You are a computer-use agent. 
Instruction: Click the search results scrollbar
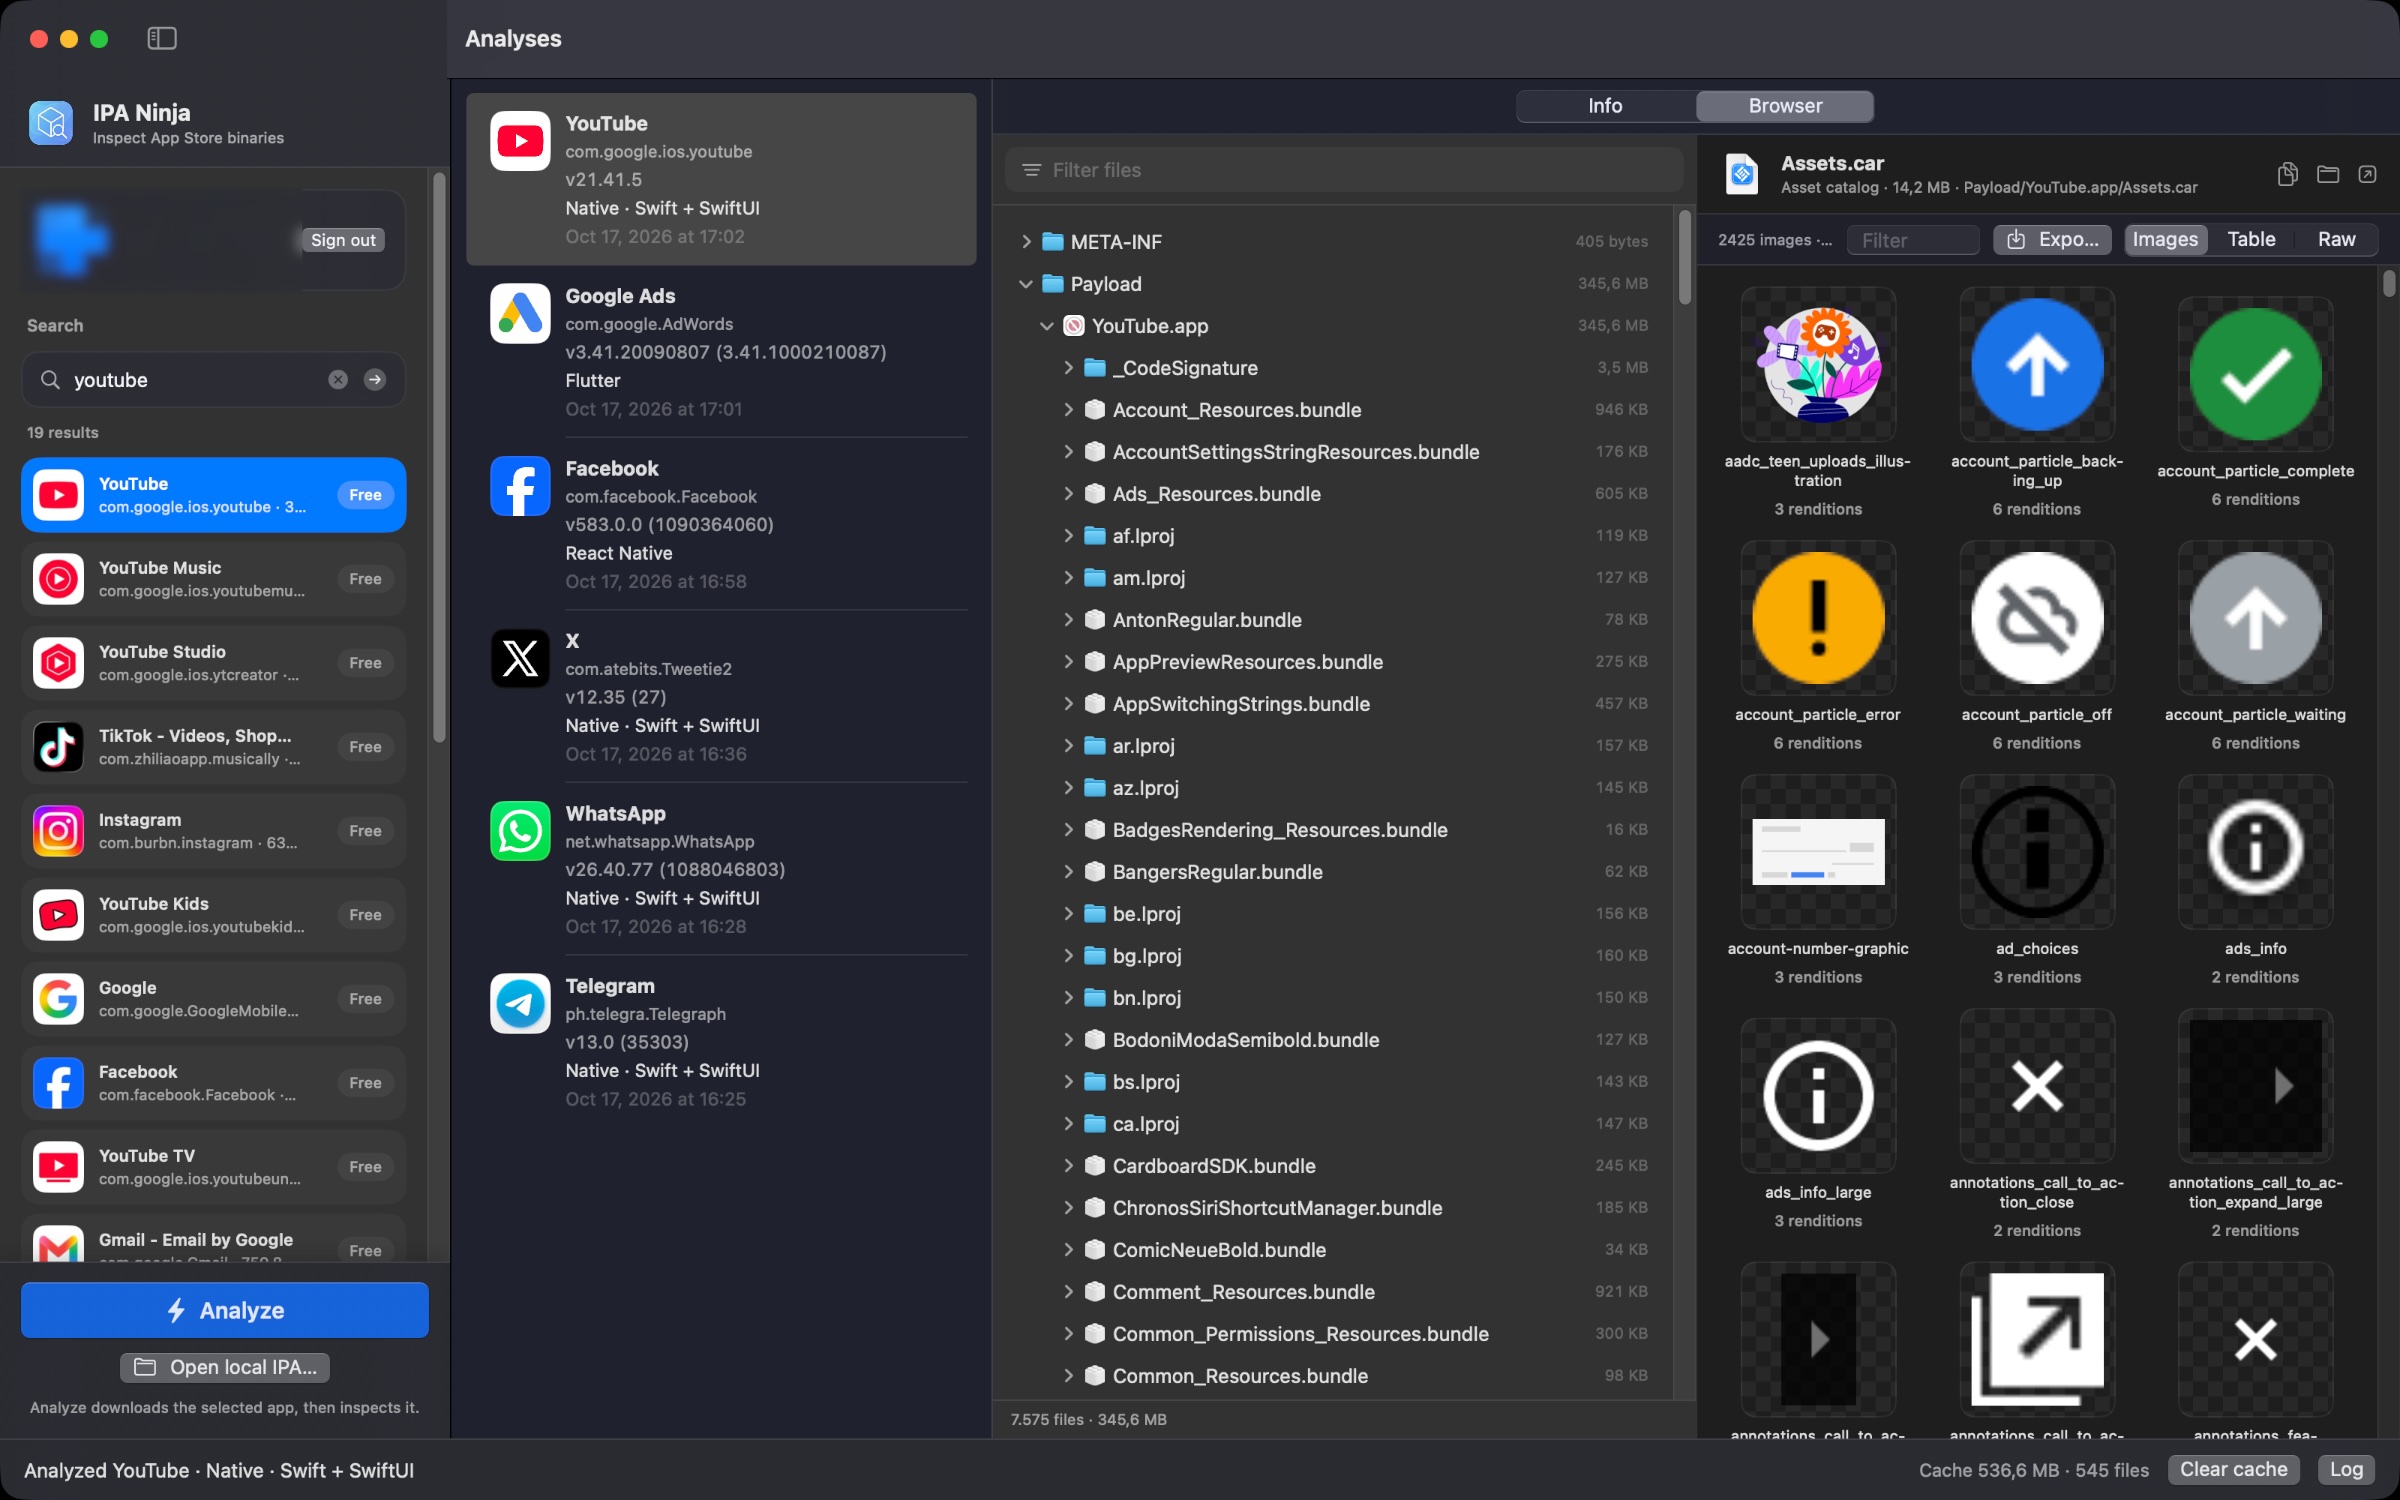click(439, 460)
